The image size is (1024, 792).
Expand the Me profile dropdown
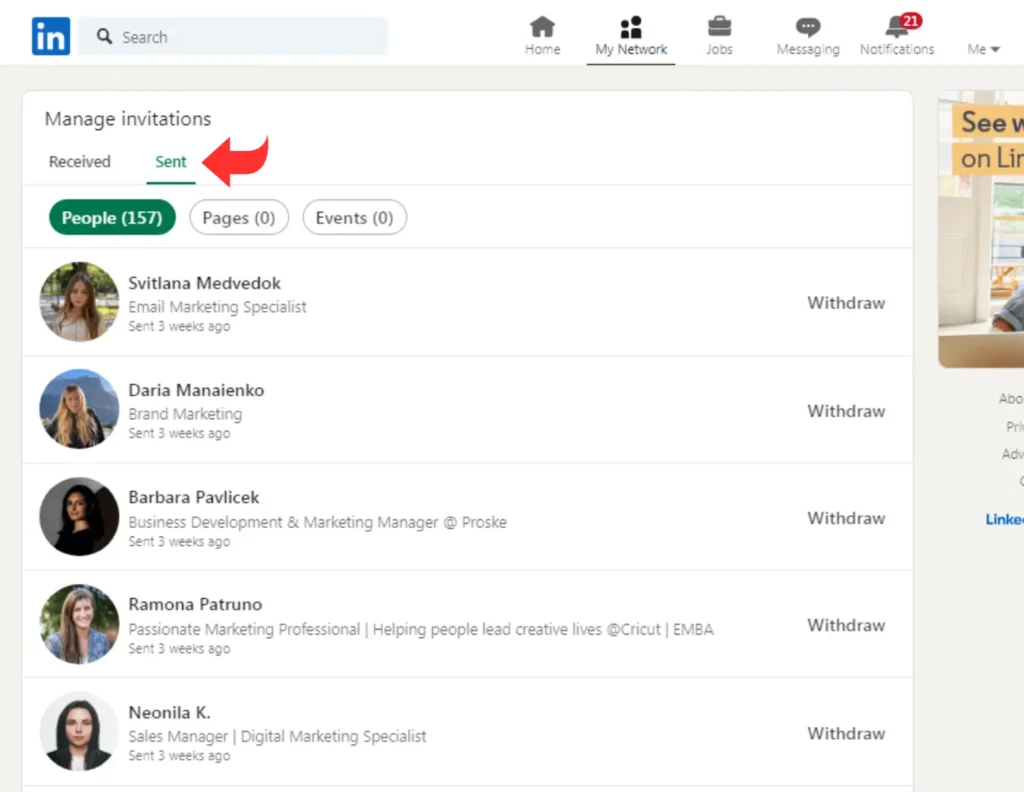tap(983, 49)
